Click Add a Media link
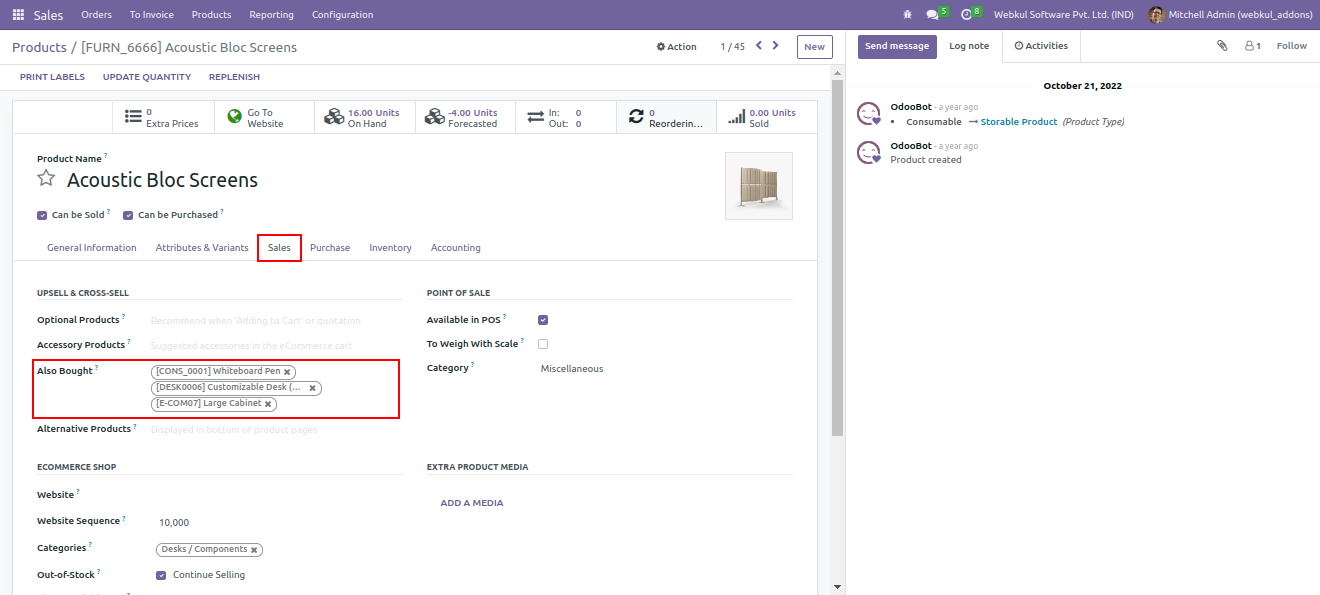This screenshot has width=1320, height=595. pos(472,503)
